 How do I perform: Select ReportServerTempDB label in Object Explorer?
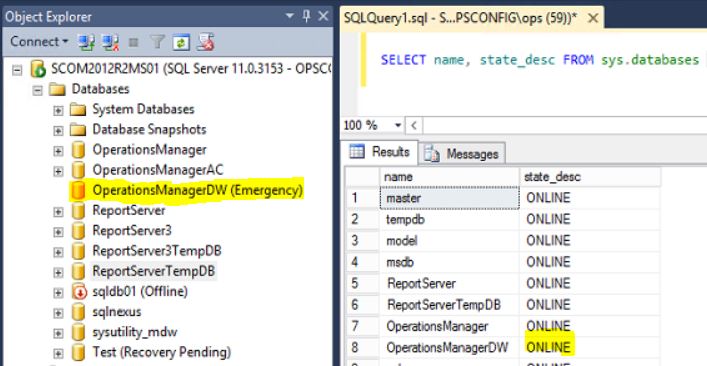(154, 271)
